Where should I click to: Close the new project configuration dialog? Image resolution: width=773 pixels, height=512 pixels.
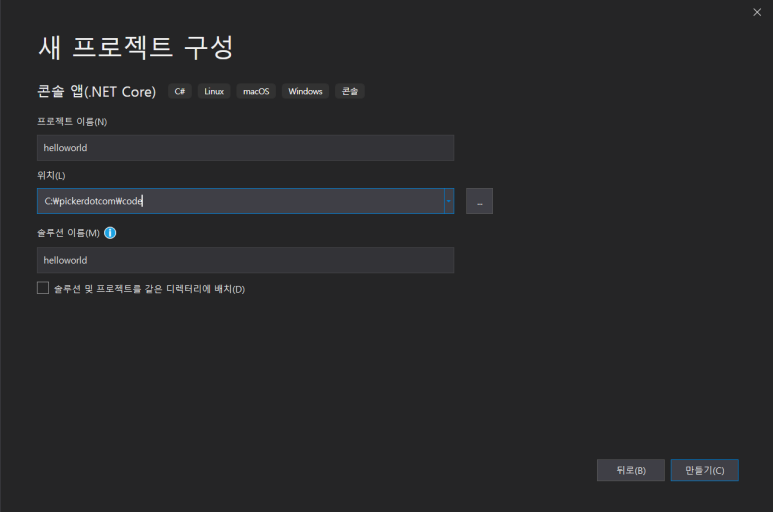pyautogui.click(x=757, y=12)
